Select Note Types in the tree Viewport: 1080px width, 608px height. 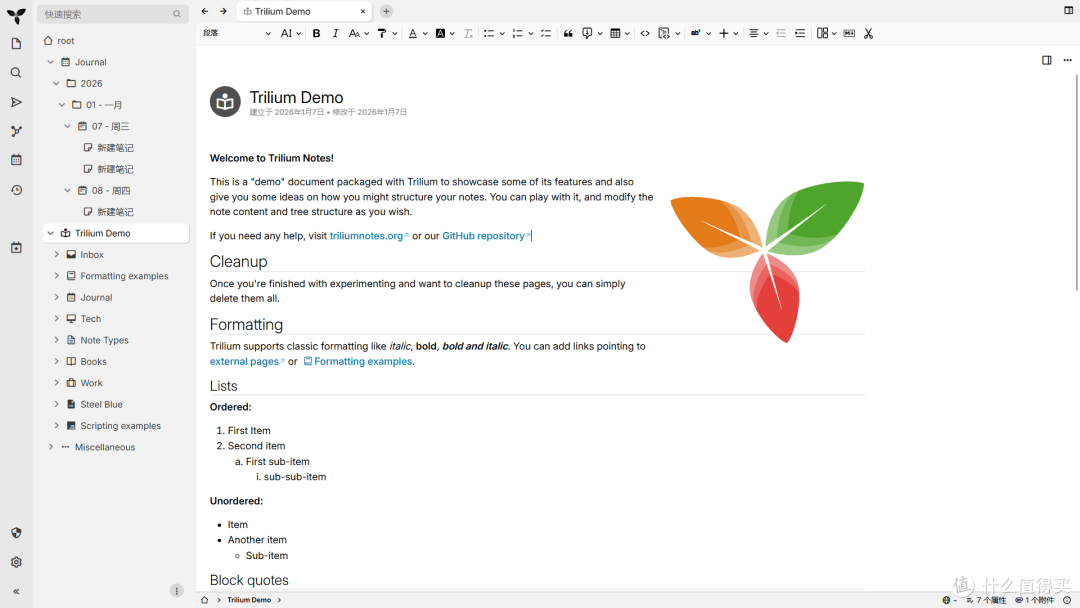click(104, 340)
